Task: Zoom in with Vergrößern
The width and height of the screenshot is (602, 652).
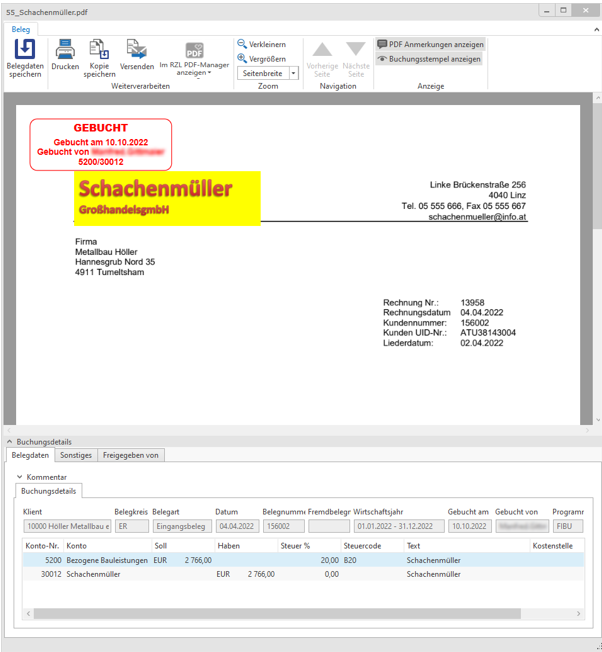Action: click(261, 59)
